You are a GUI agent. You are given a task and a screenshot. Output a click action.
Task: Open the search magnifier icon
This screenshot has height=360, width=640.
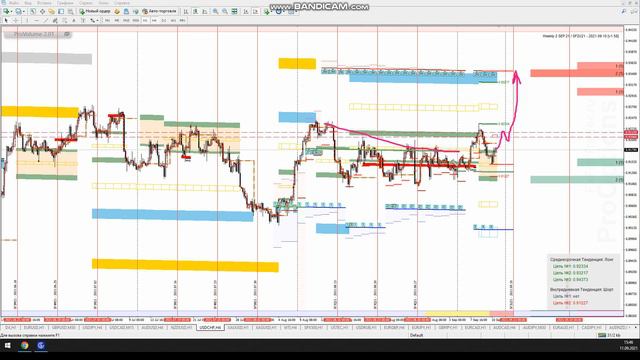pos(624,11)
